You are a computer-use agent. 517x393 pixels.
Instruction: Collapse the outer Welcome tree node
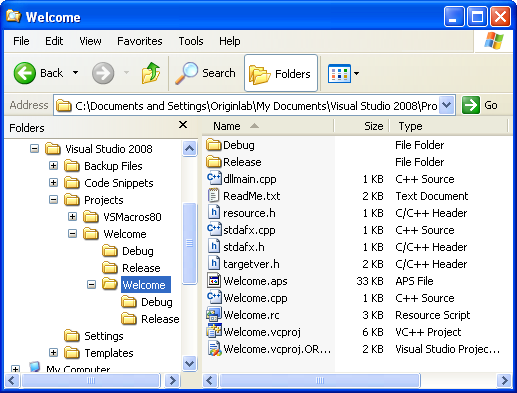[x=72, y=234]
